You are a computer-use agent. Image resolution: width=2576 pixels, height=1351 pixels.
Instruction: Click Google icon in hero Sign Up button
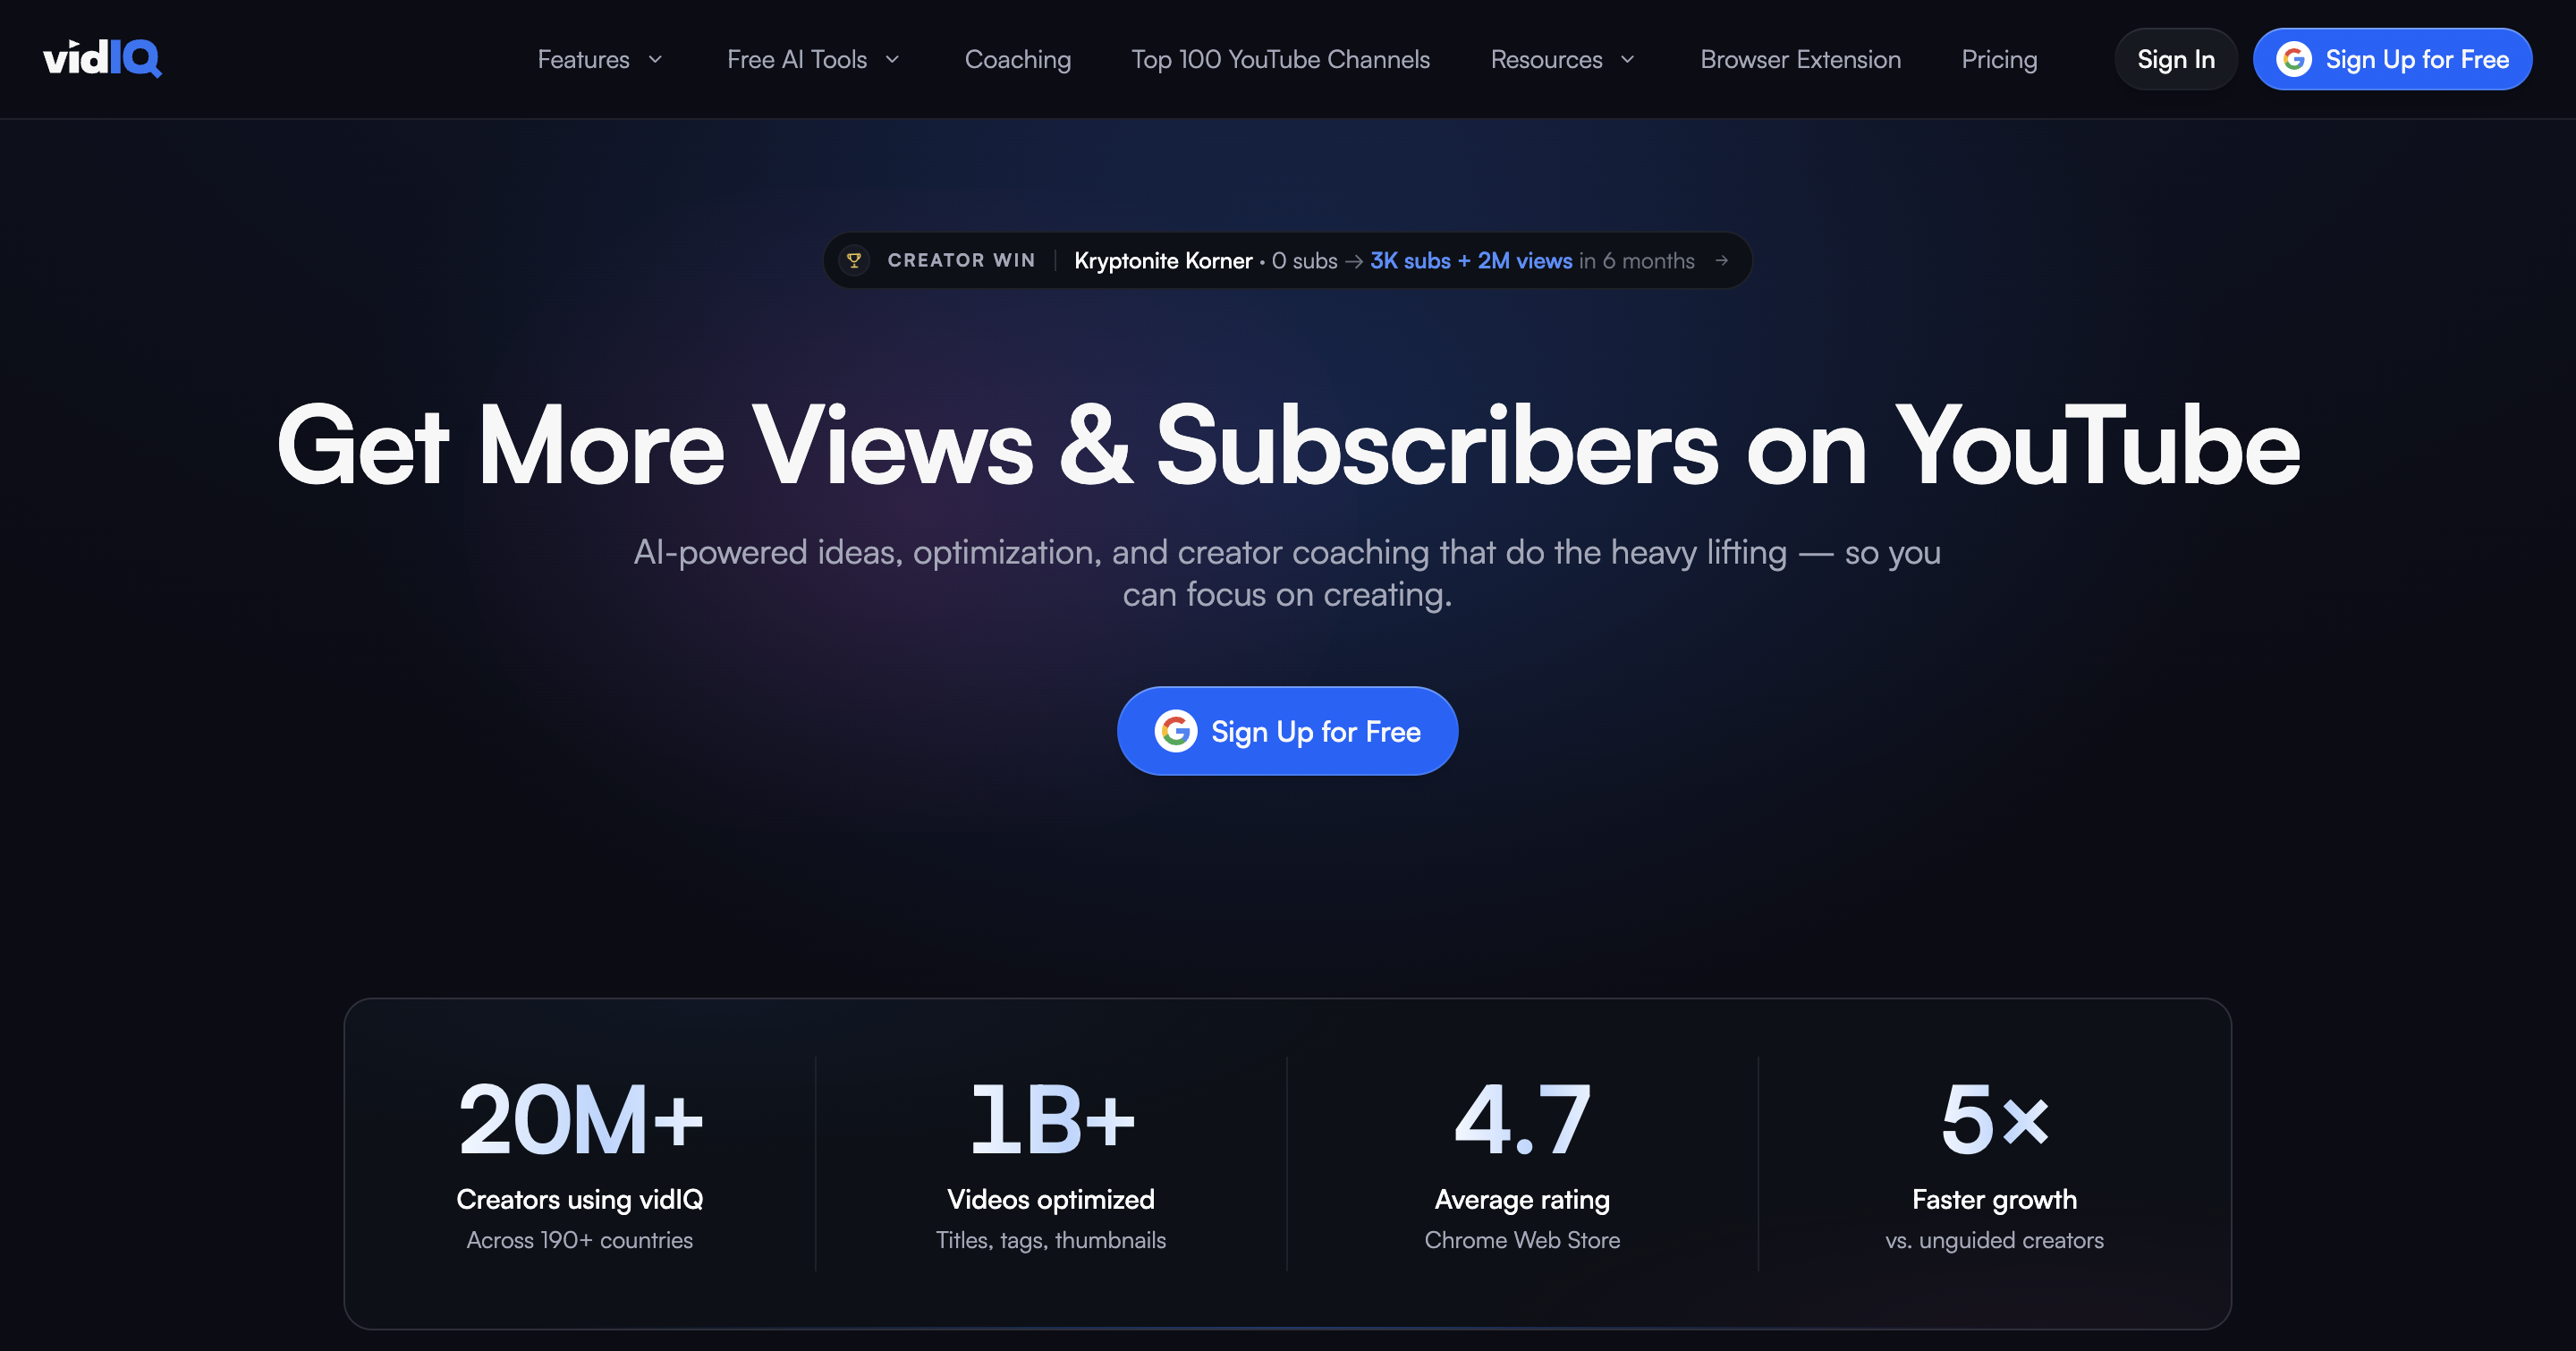[1176, 731]
